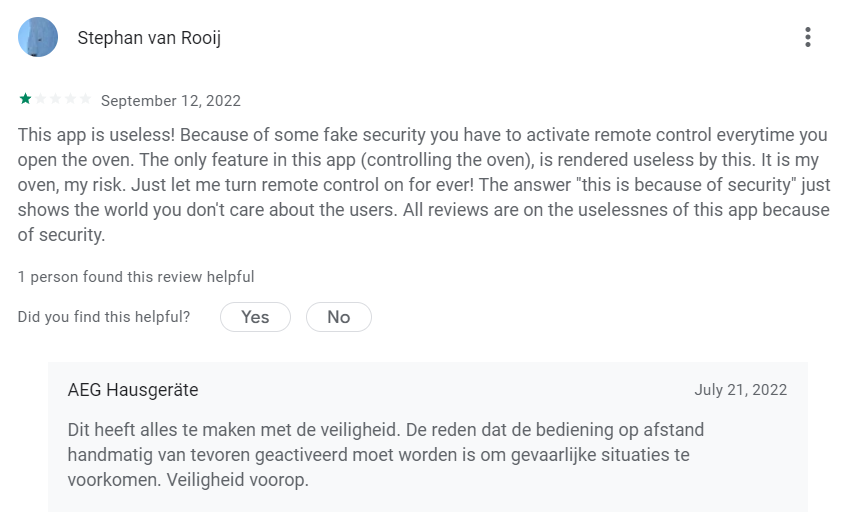The image size is (857, 521).
Task: Click the review date September 12, 2022
Action: [x=171, y=101]
